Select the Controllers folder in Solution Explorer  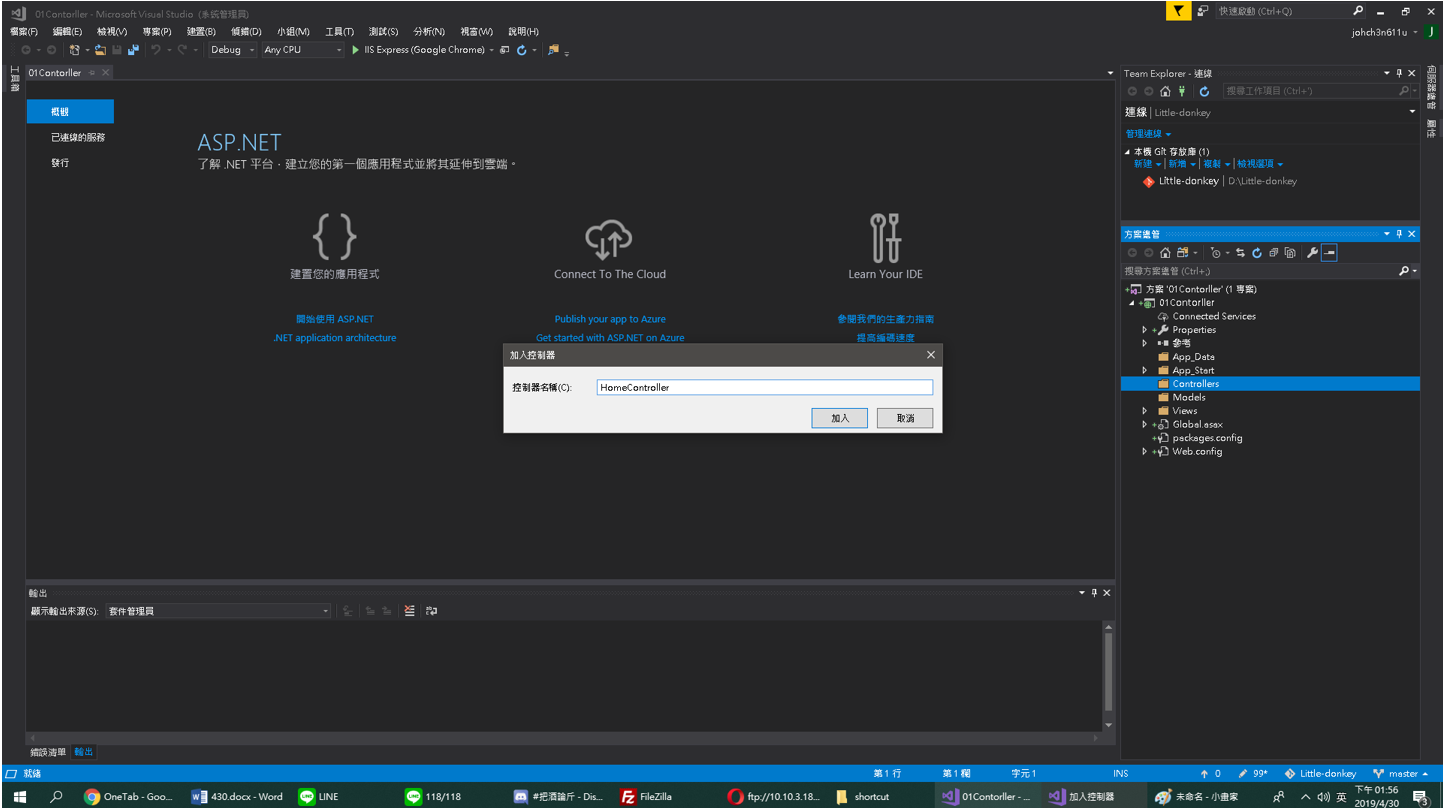[1270, 384]
